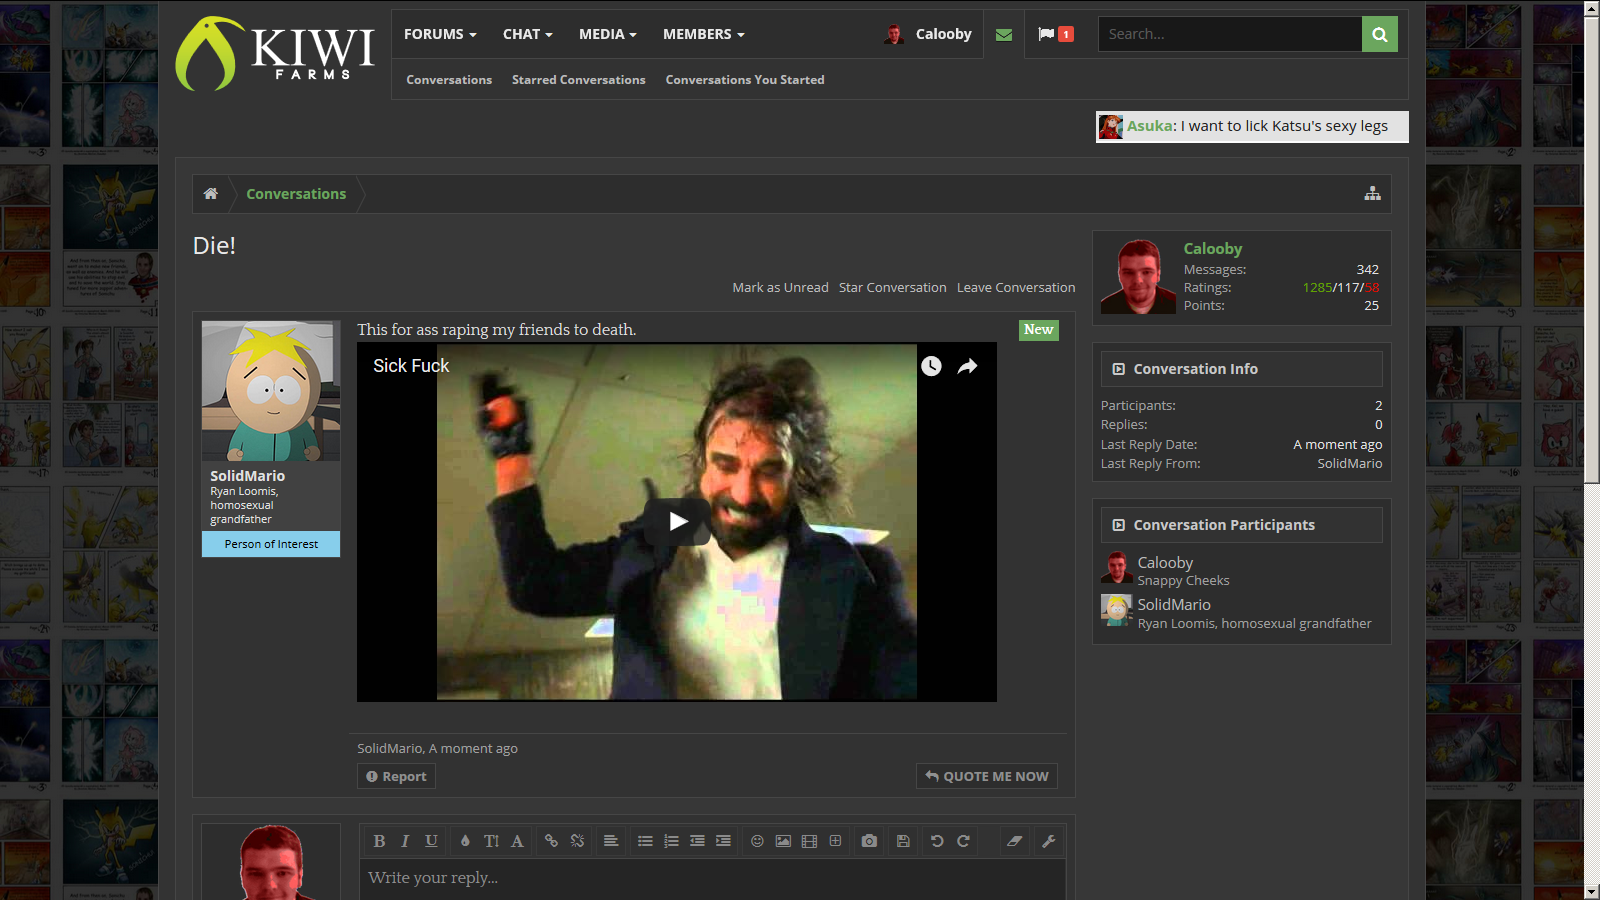Click the Write your reply text area
This screenshot has height=900, width=1600.
coord(712,879)
